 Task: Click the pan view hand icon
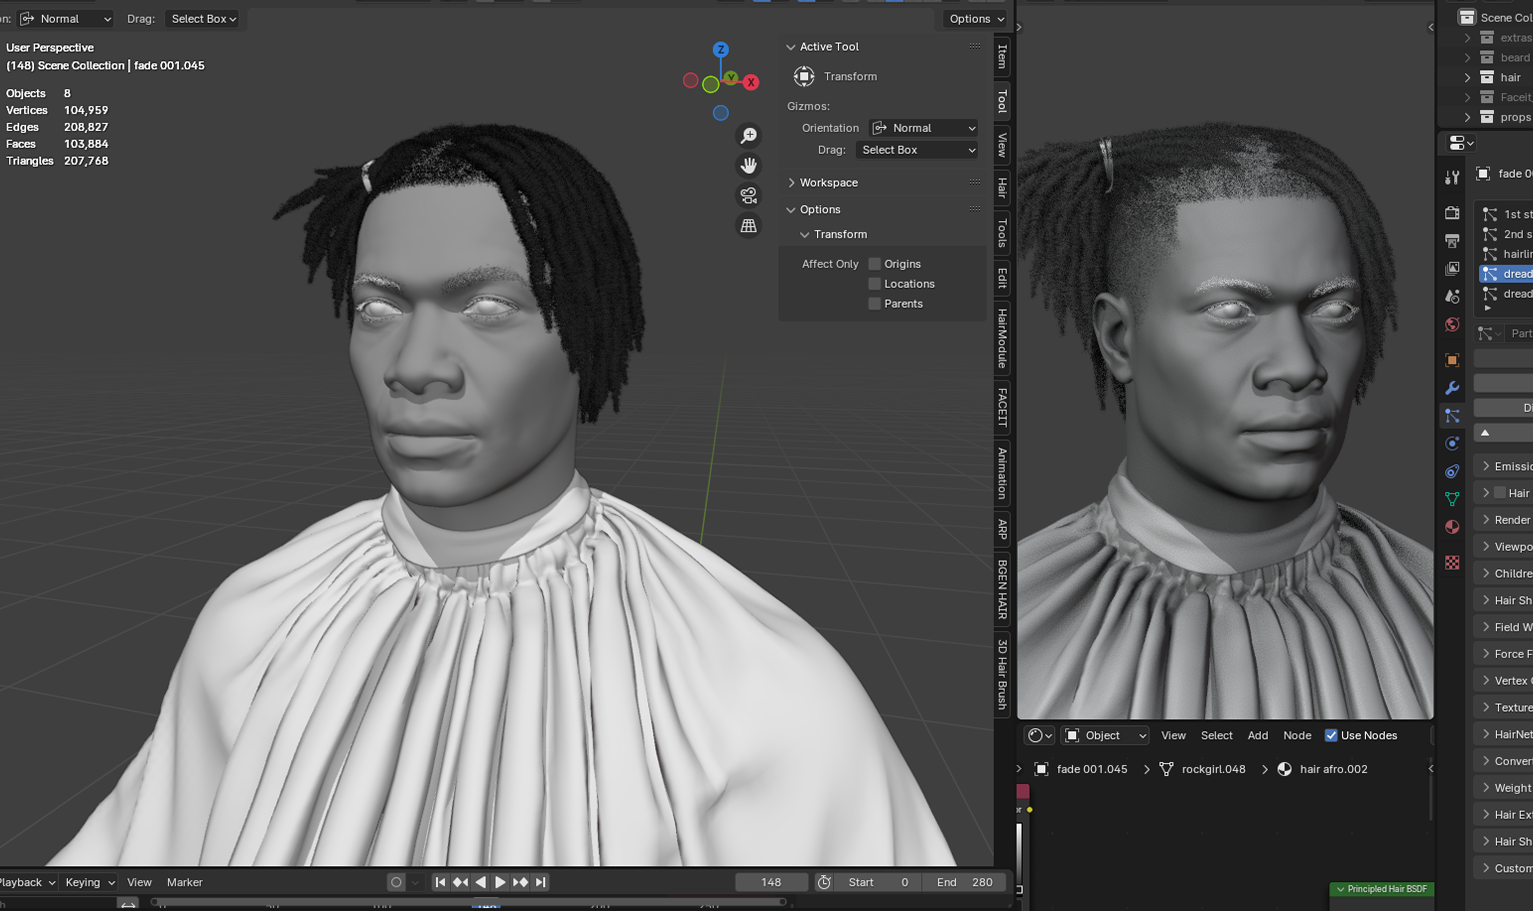(748, 166)
